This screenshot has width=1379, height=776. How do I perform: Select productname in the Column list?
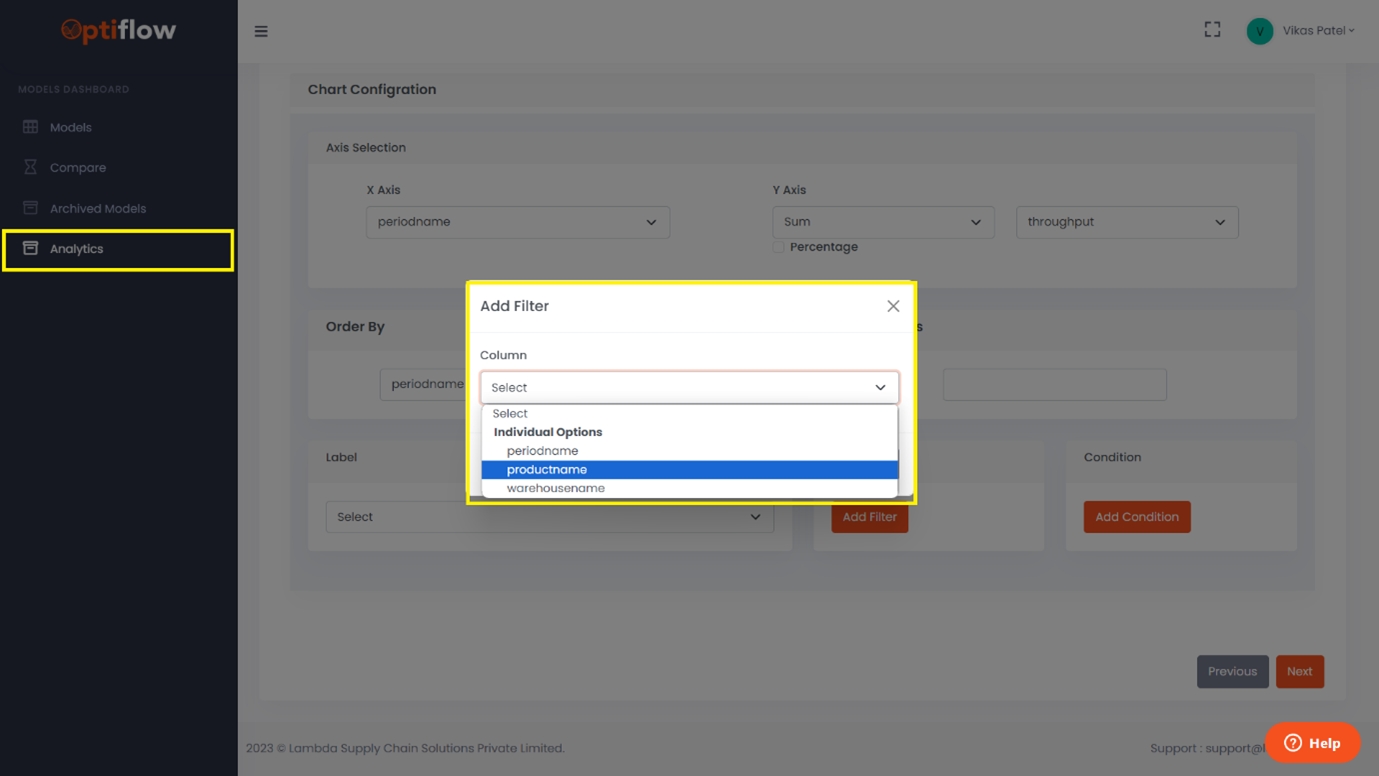pos(548,469)
